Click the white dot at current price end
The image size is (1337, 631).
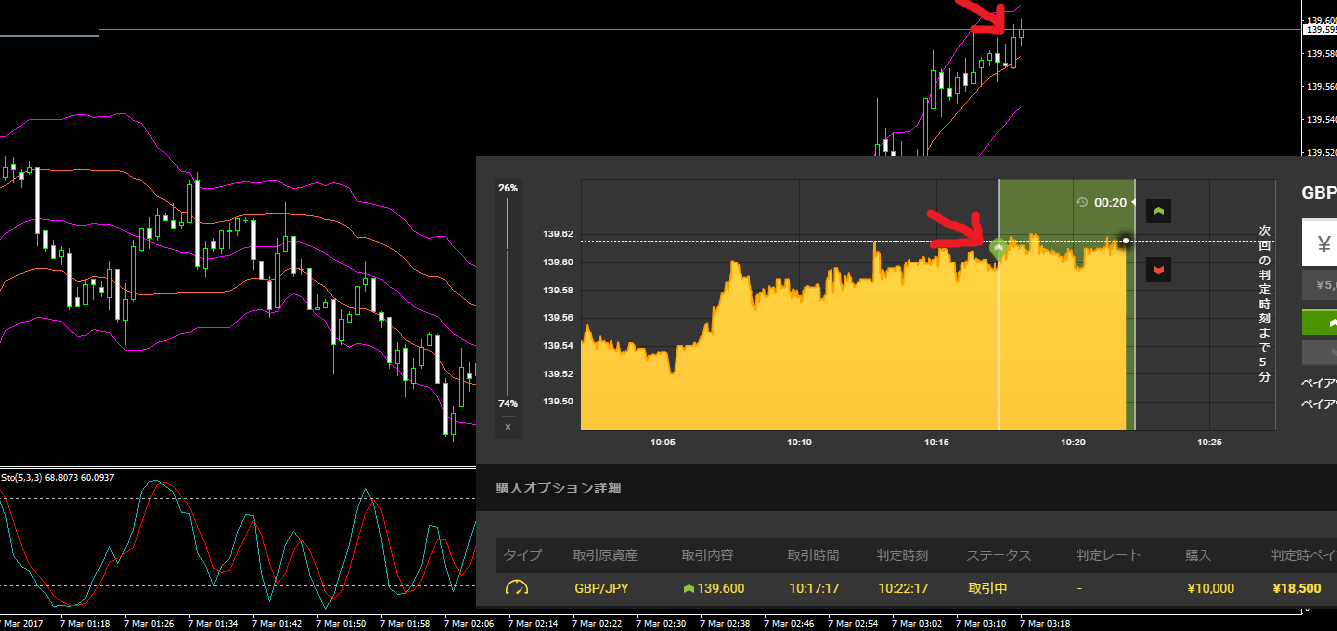[x=1126, y=240]
